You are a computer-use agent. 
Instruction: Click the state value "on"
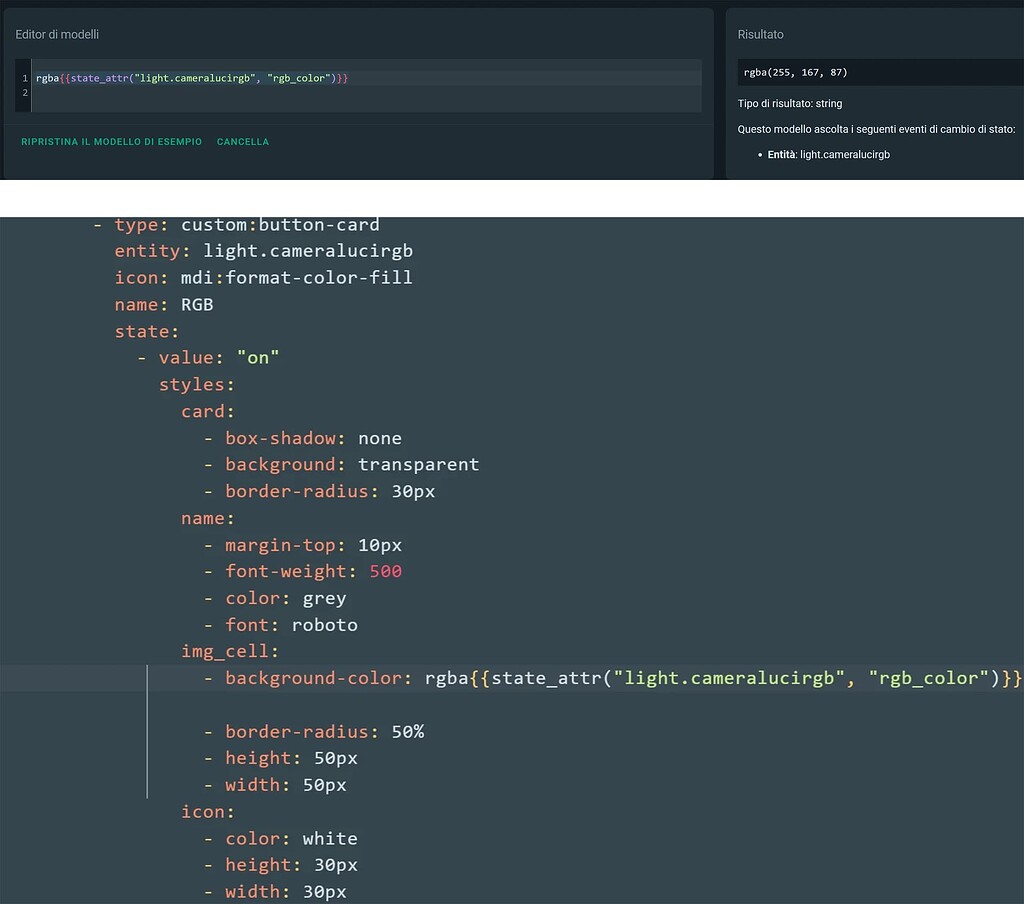click(x=260, y=357)
